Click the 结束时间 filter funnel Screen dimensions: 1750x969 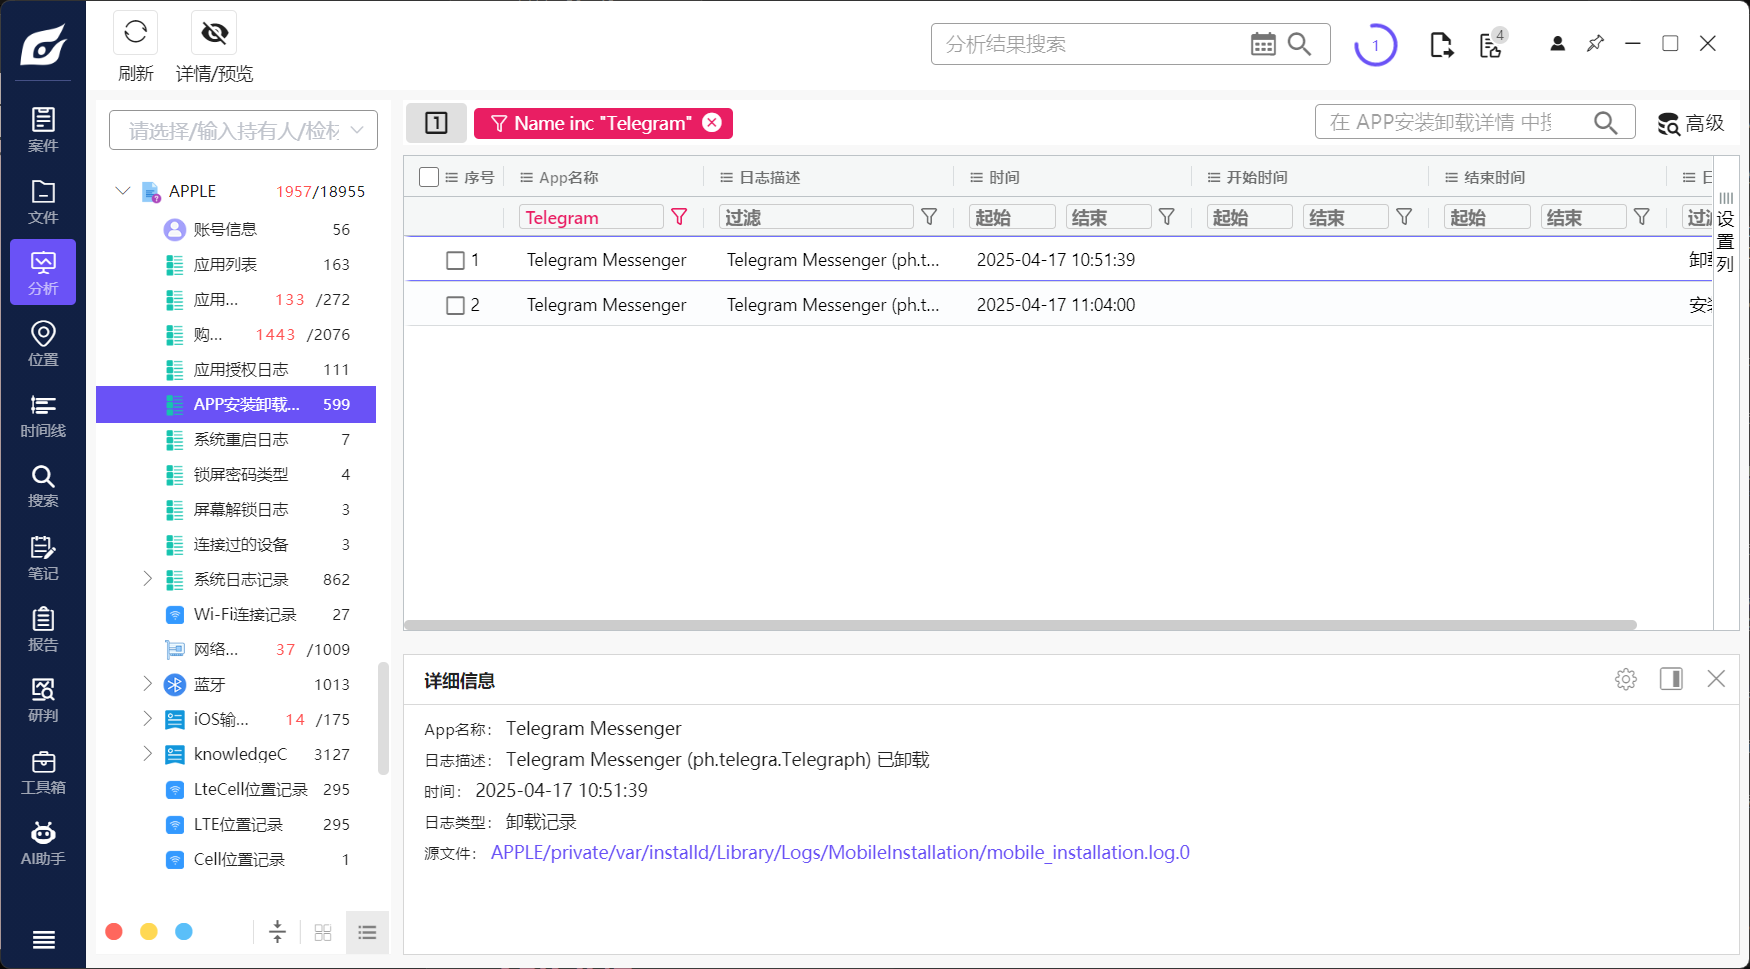[1641, 217]
